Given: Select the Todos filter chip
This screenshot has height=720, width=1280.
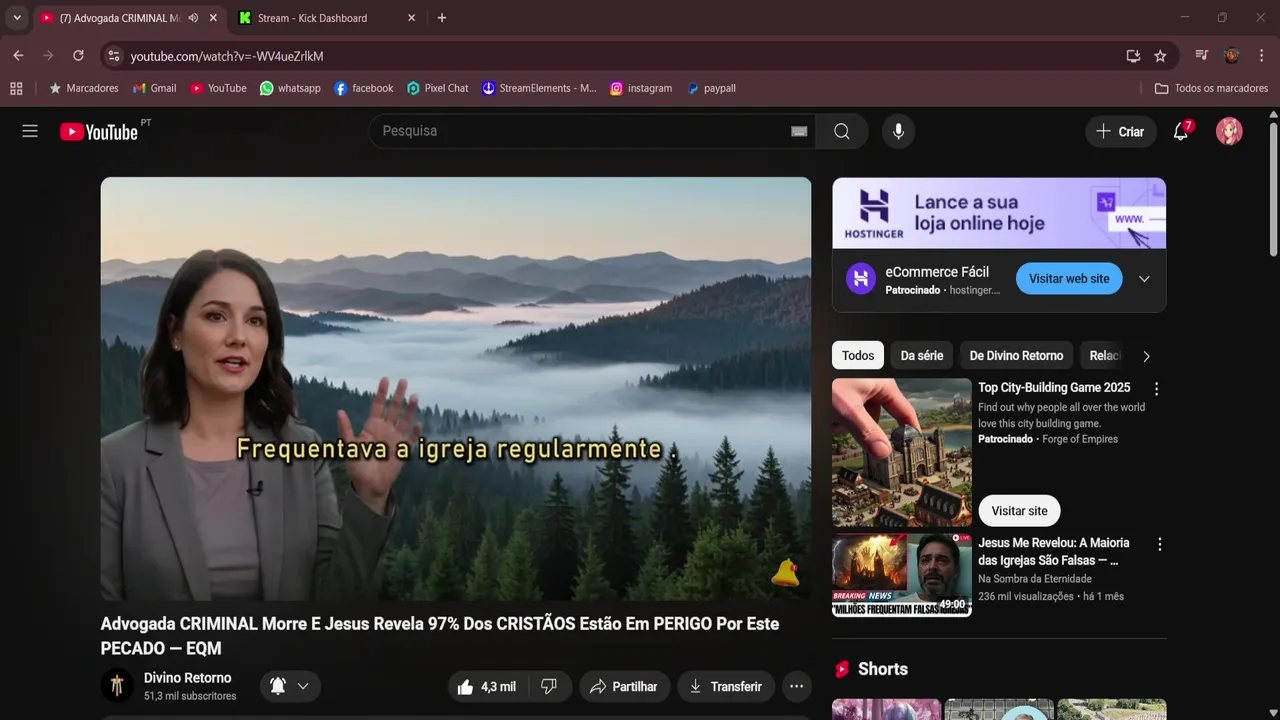Looking at the screenshot, I should click(858, 356).
